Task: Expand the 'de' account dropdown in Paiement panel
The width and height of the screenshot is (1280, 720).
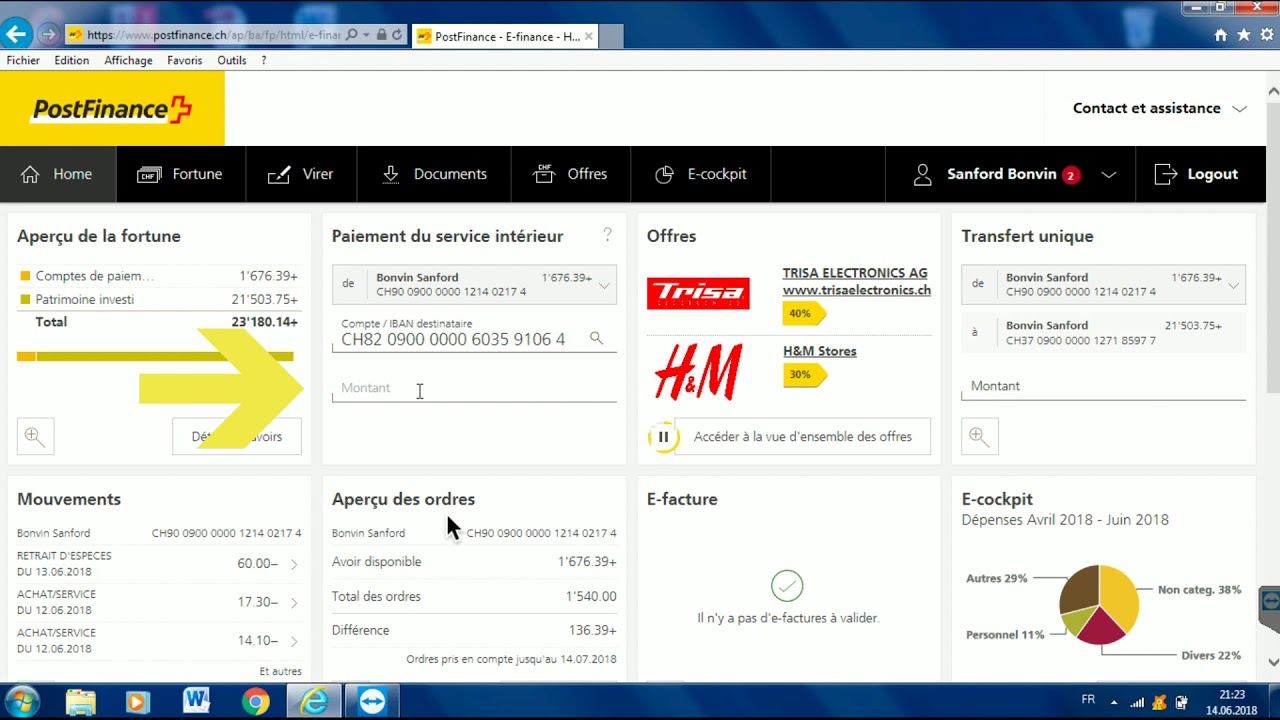Action: [x=603, y=284]
